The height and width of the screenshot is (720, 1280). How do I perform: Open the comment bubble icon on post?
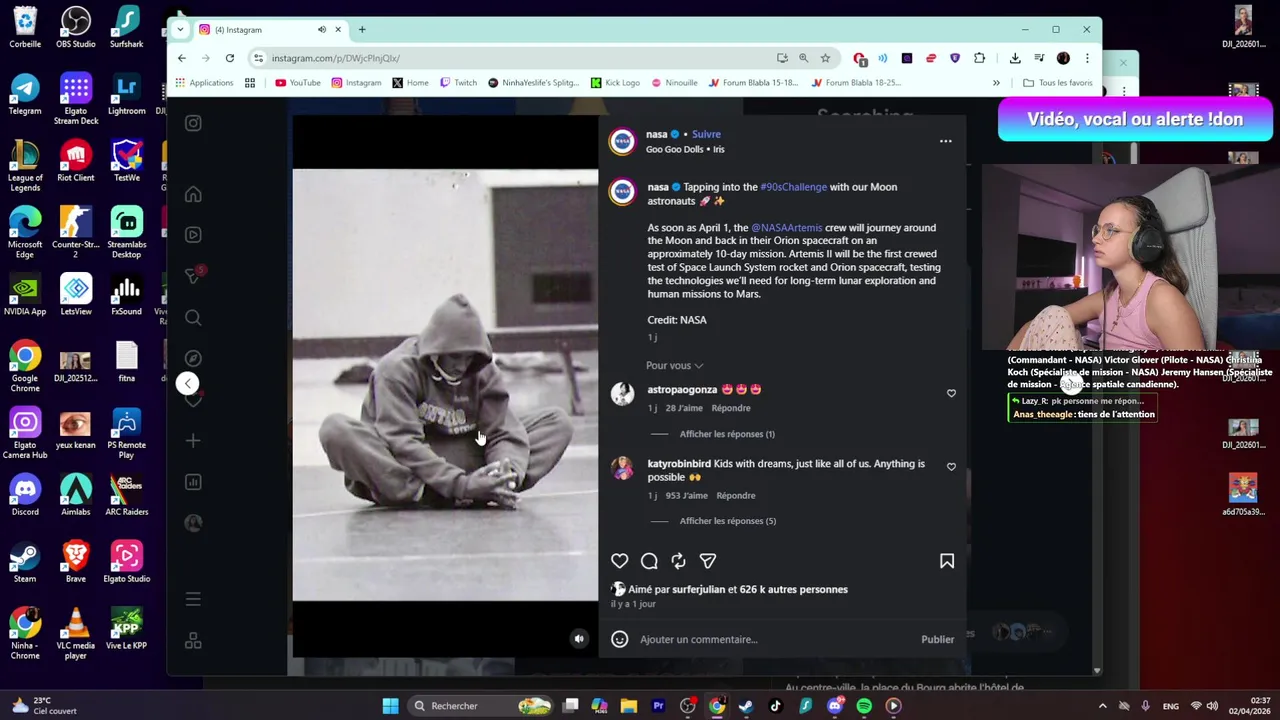(x=649, y=561)
